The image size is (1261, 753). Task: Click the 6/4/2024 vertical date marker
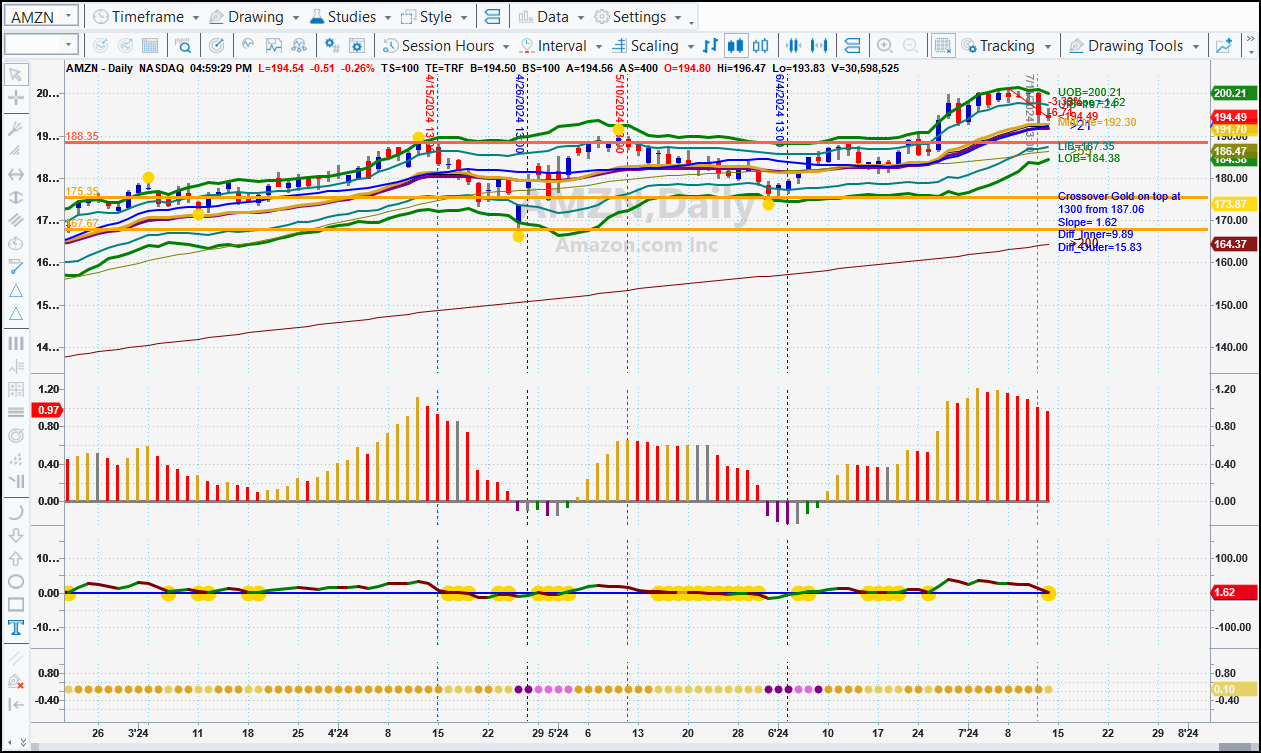click(x=778, y=111)
